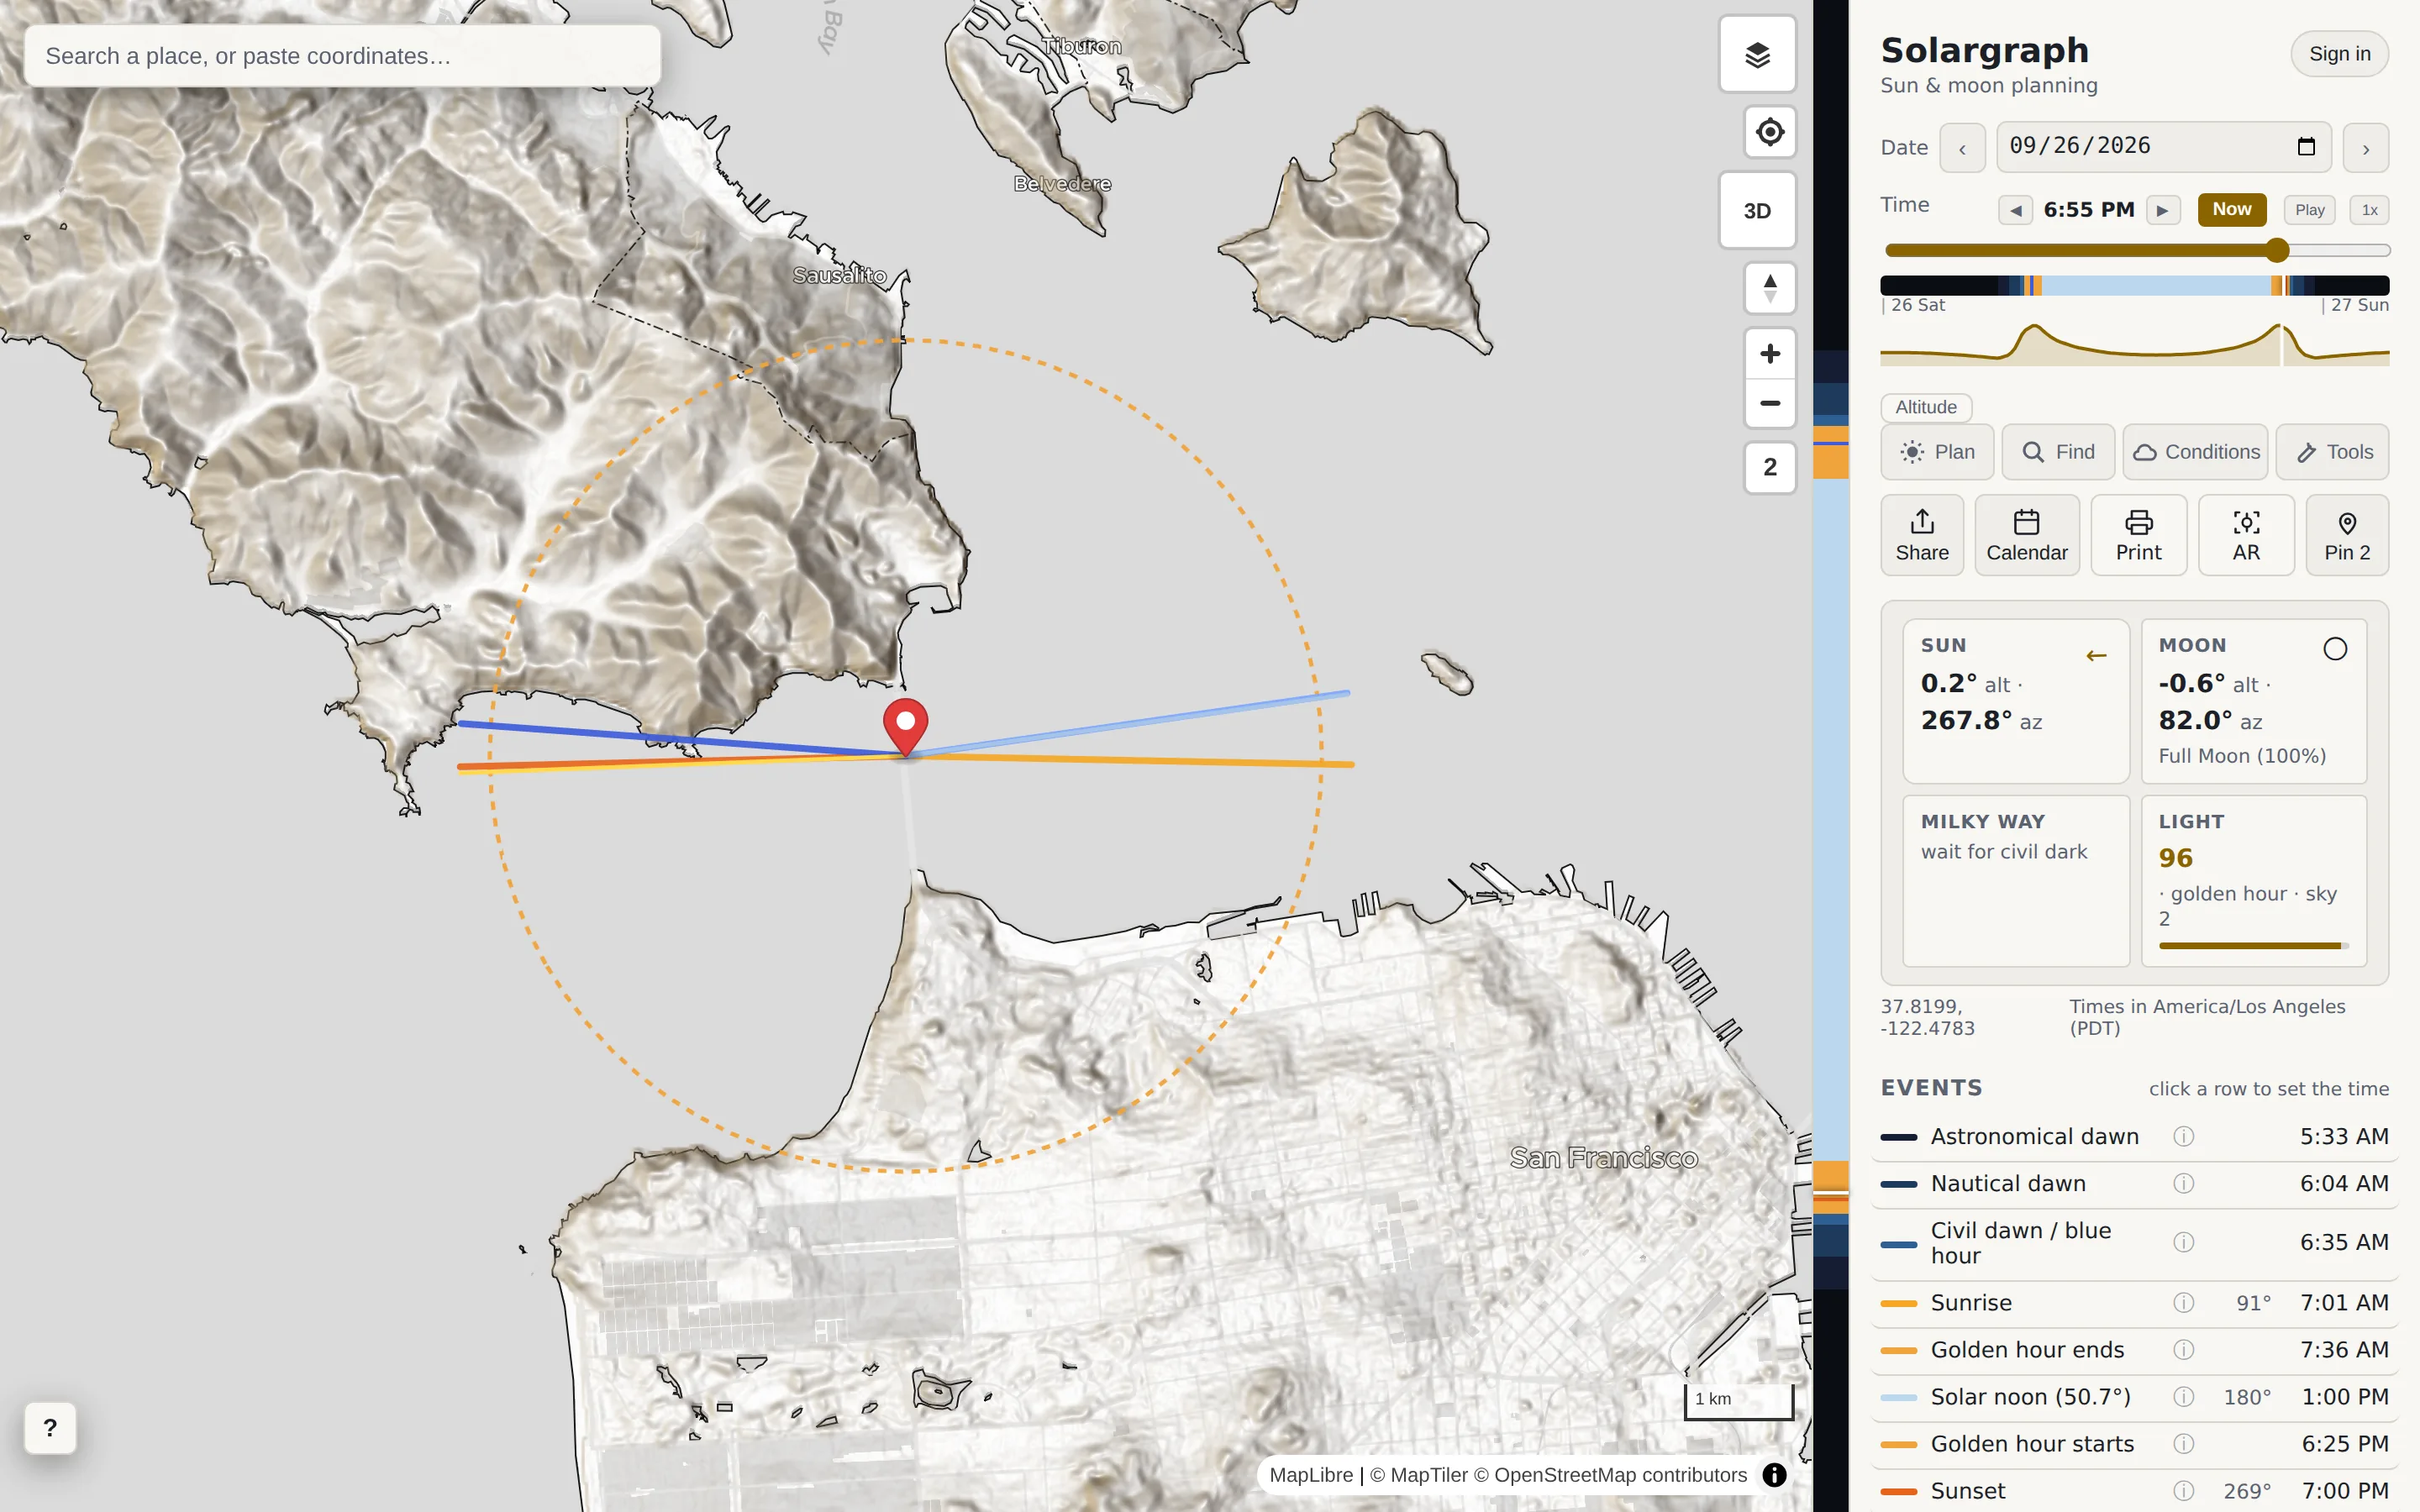Switch to the Find tab
Screen dimensions: 2420x1512
pos(2057,452)
